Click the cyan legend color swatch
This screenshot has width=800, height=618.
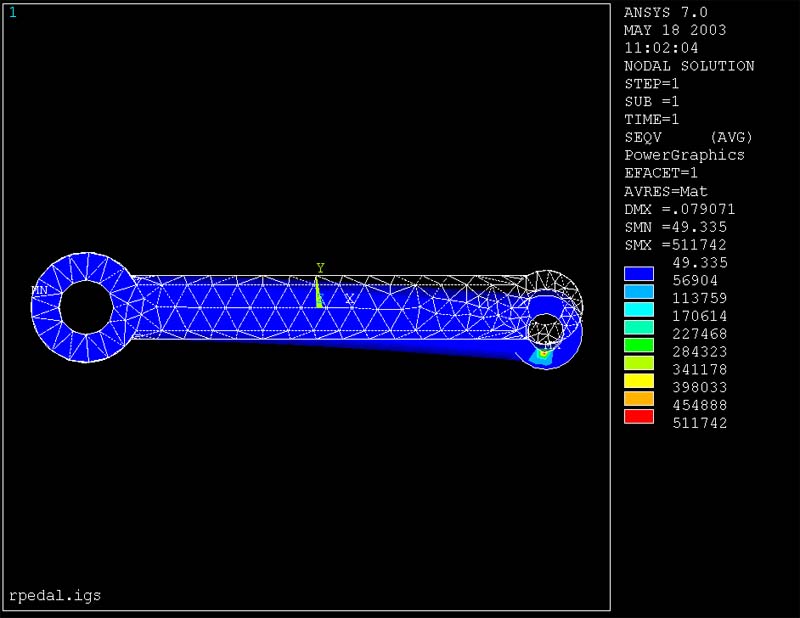[x=639, y=309]
